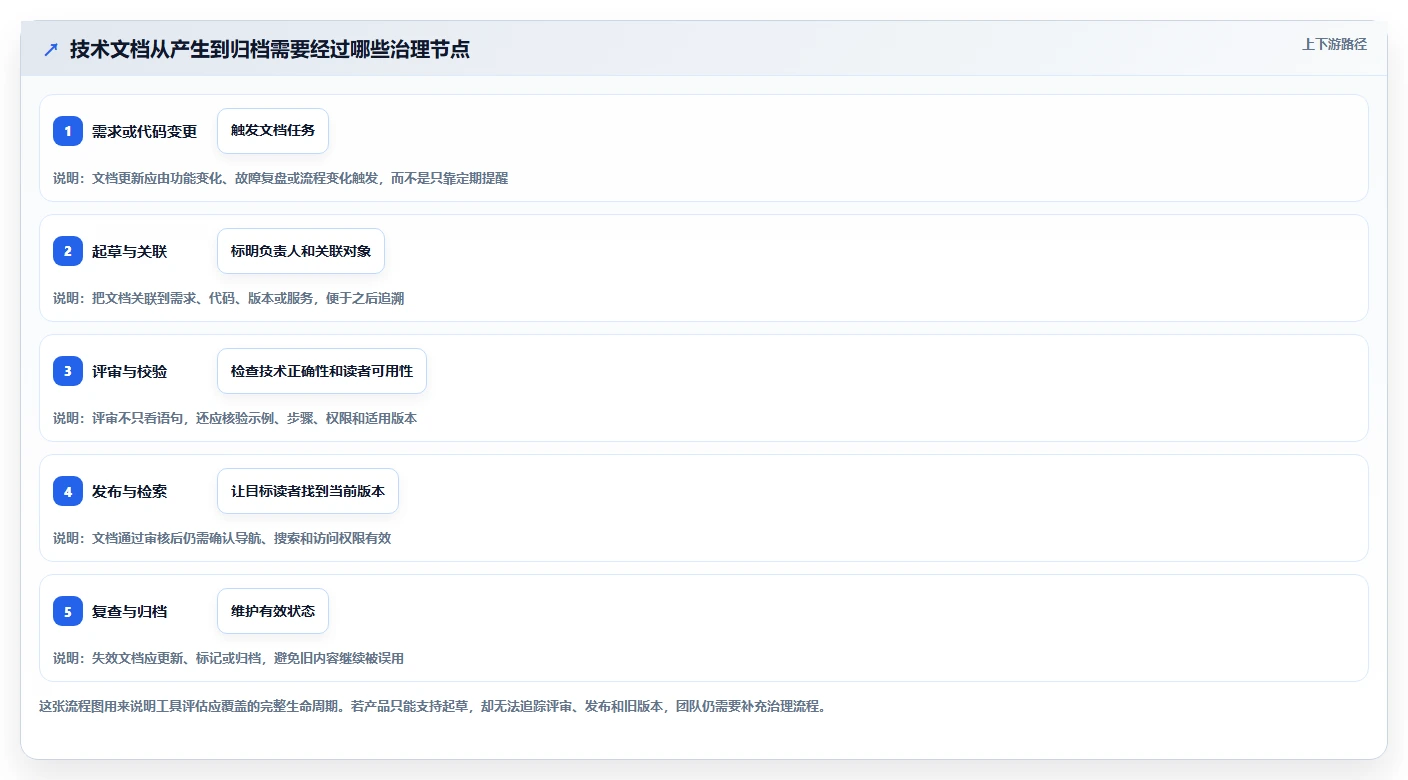Click the 标明负责人和关联对象 pill
The height and width of the screenshot is (780, 1408).
click(301, 251)
